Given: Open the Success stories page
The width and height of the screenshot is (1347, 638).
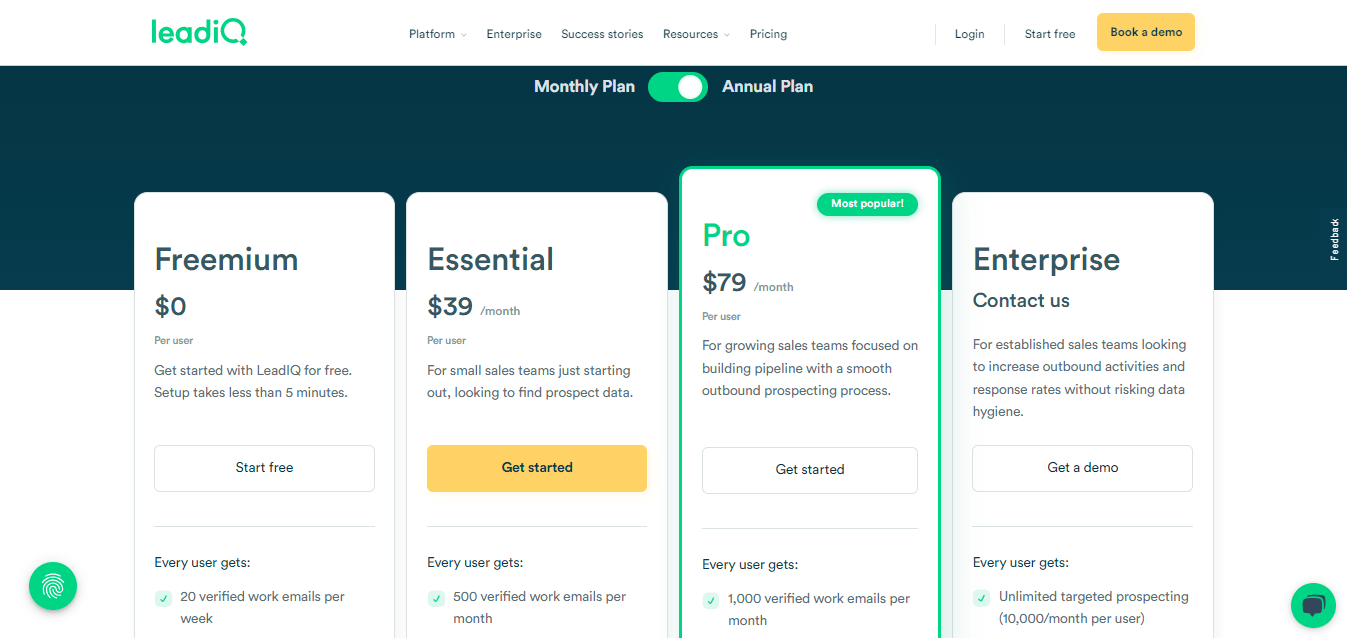Looking at the screenshot, I should [x=601, y=33].
